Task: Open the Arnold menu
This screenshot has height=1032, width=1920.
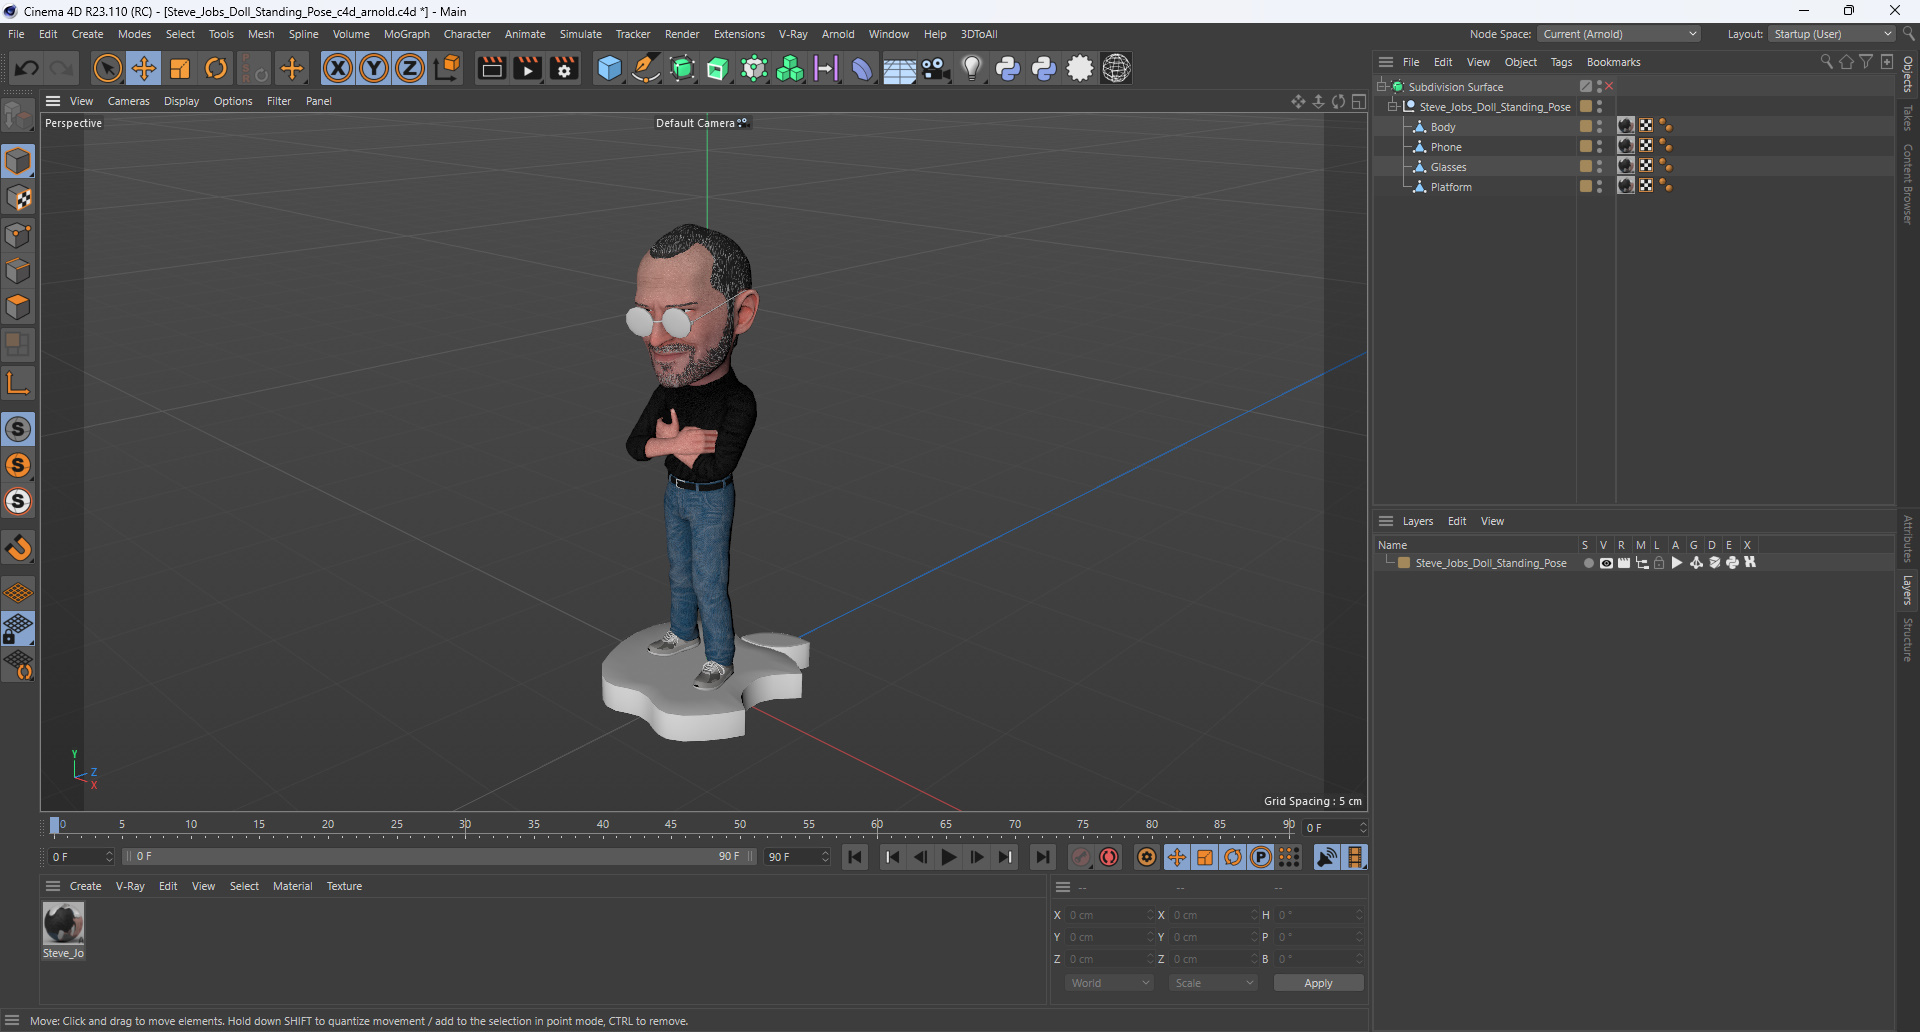Action: pyautogui.click(x=838, y=34)
